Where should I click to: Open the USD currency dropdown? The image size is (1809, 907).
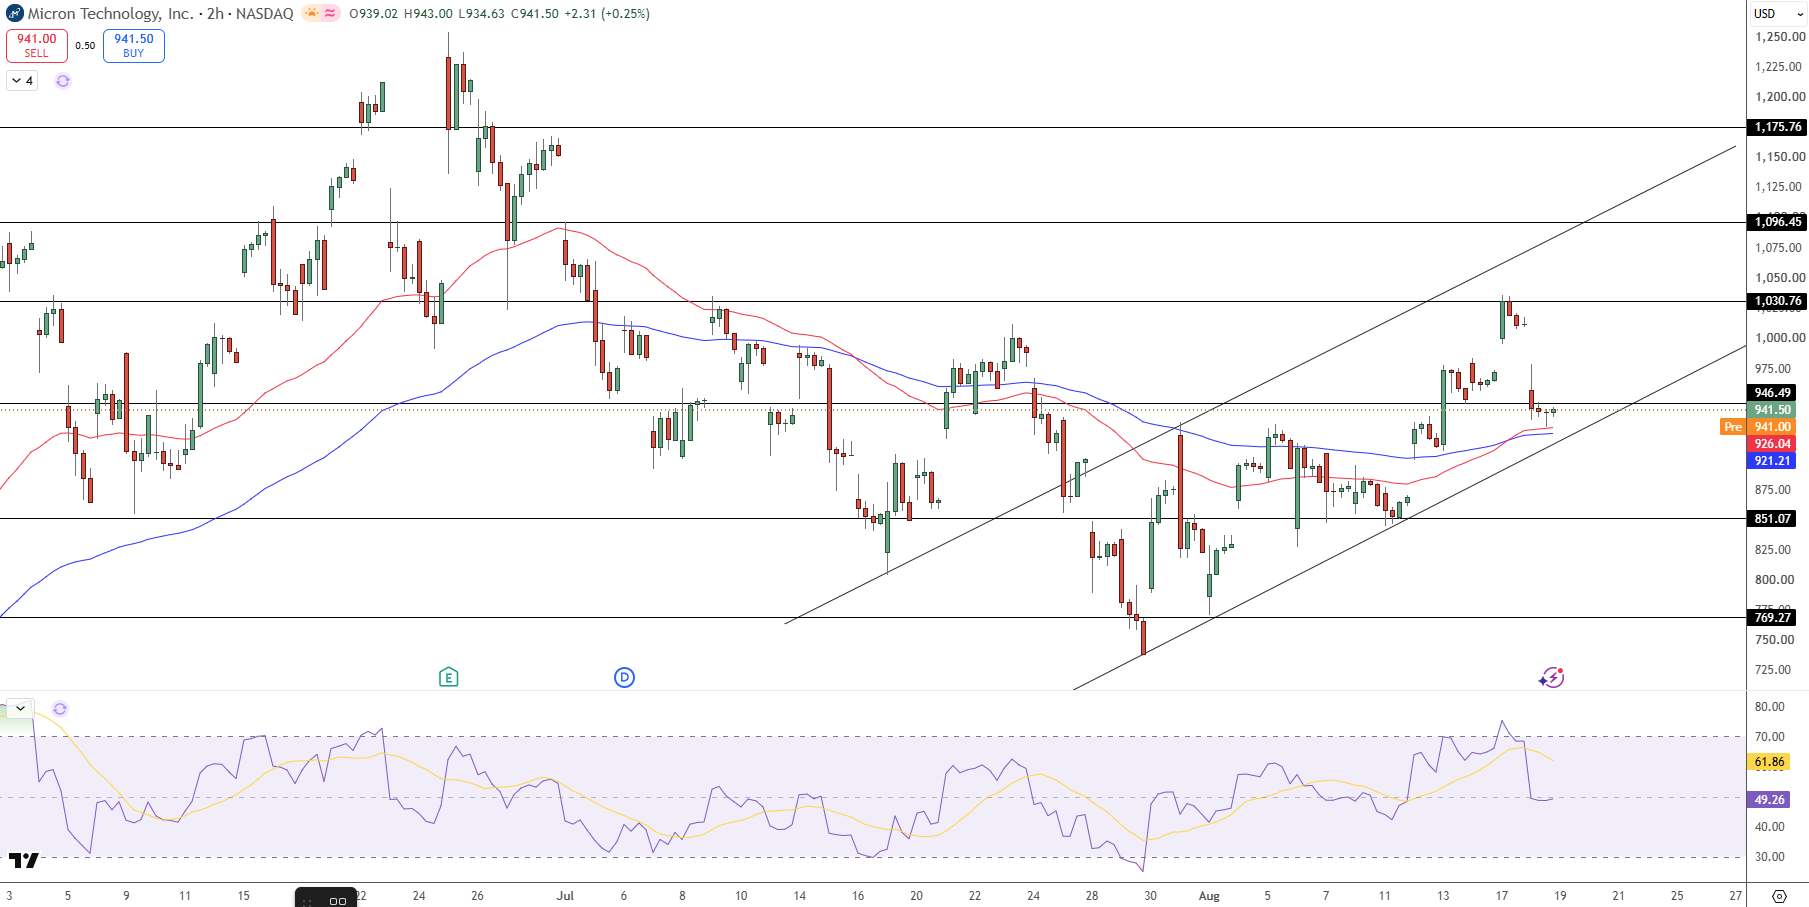pyautogui.click(x=1777, y=13)
